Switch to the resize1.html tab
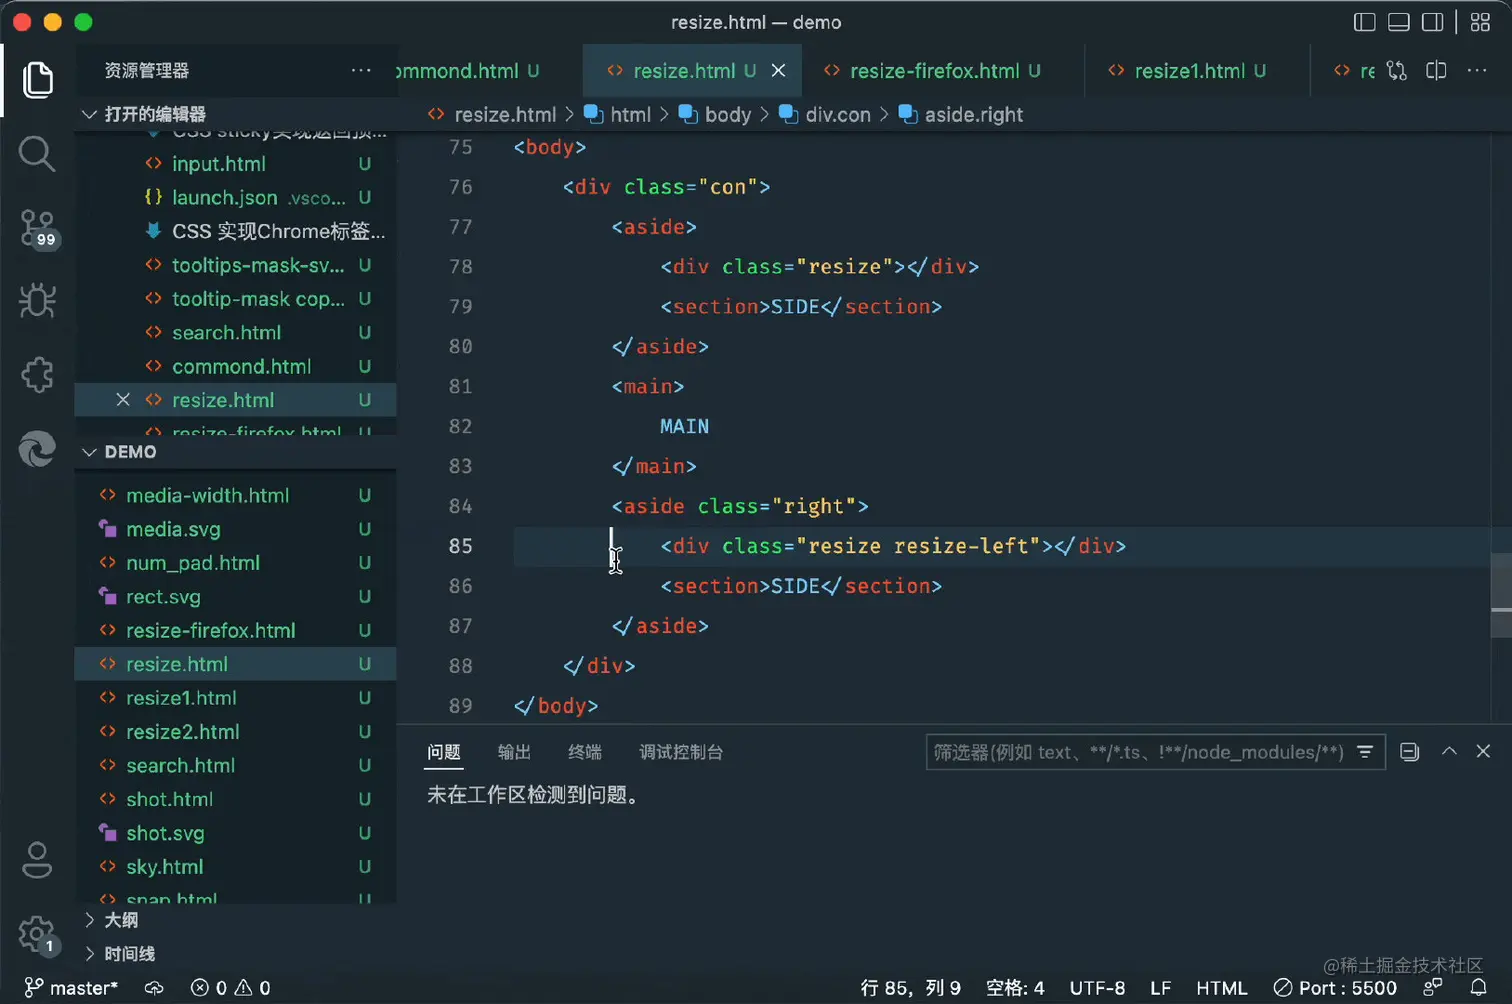 coord(1190,71)
